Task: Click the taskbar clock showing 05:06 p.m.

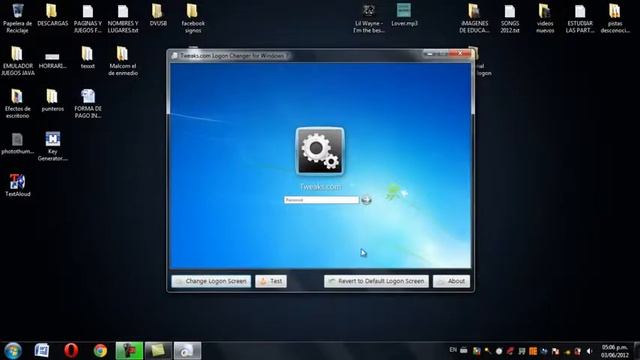Action: tap(614, 351)
